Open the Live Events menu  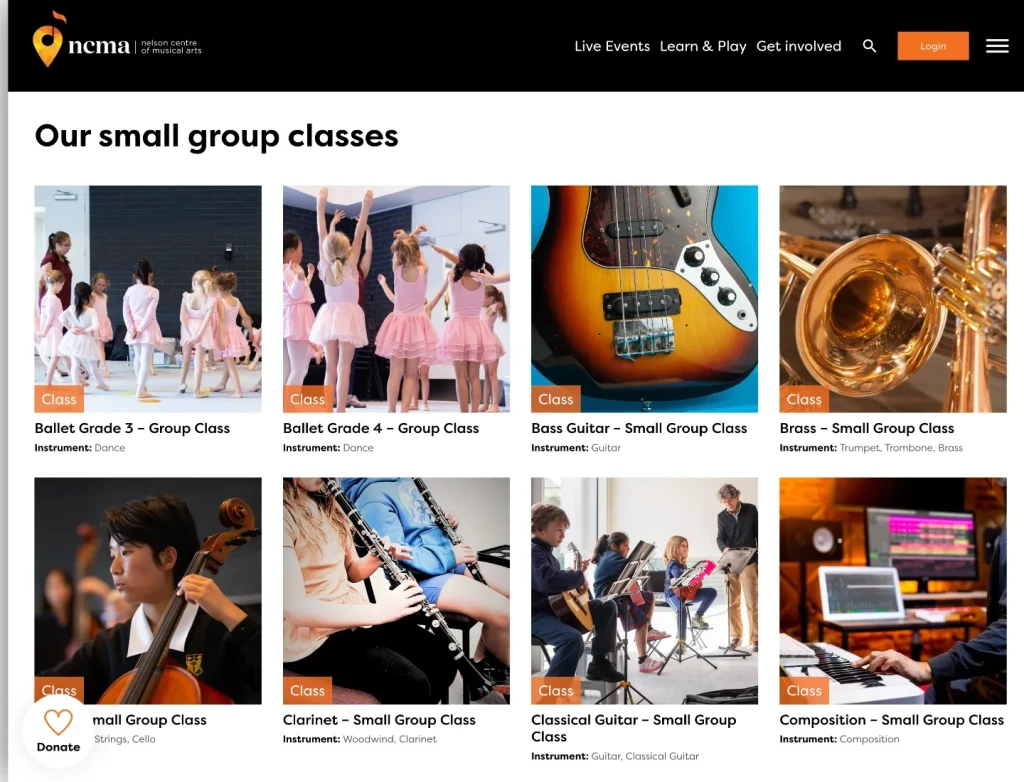tap(612, 46)
